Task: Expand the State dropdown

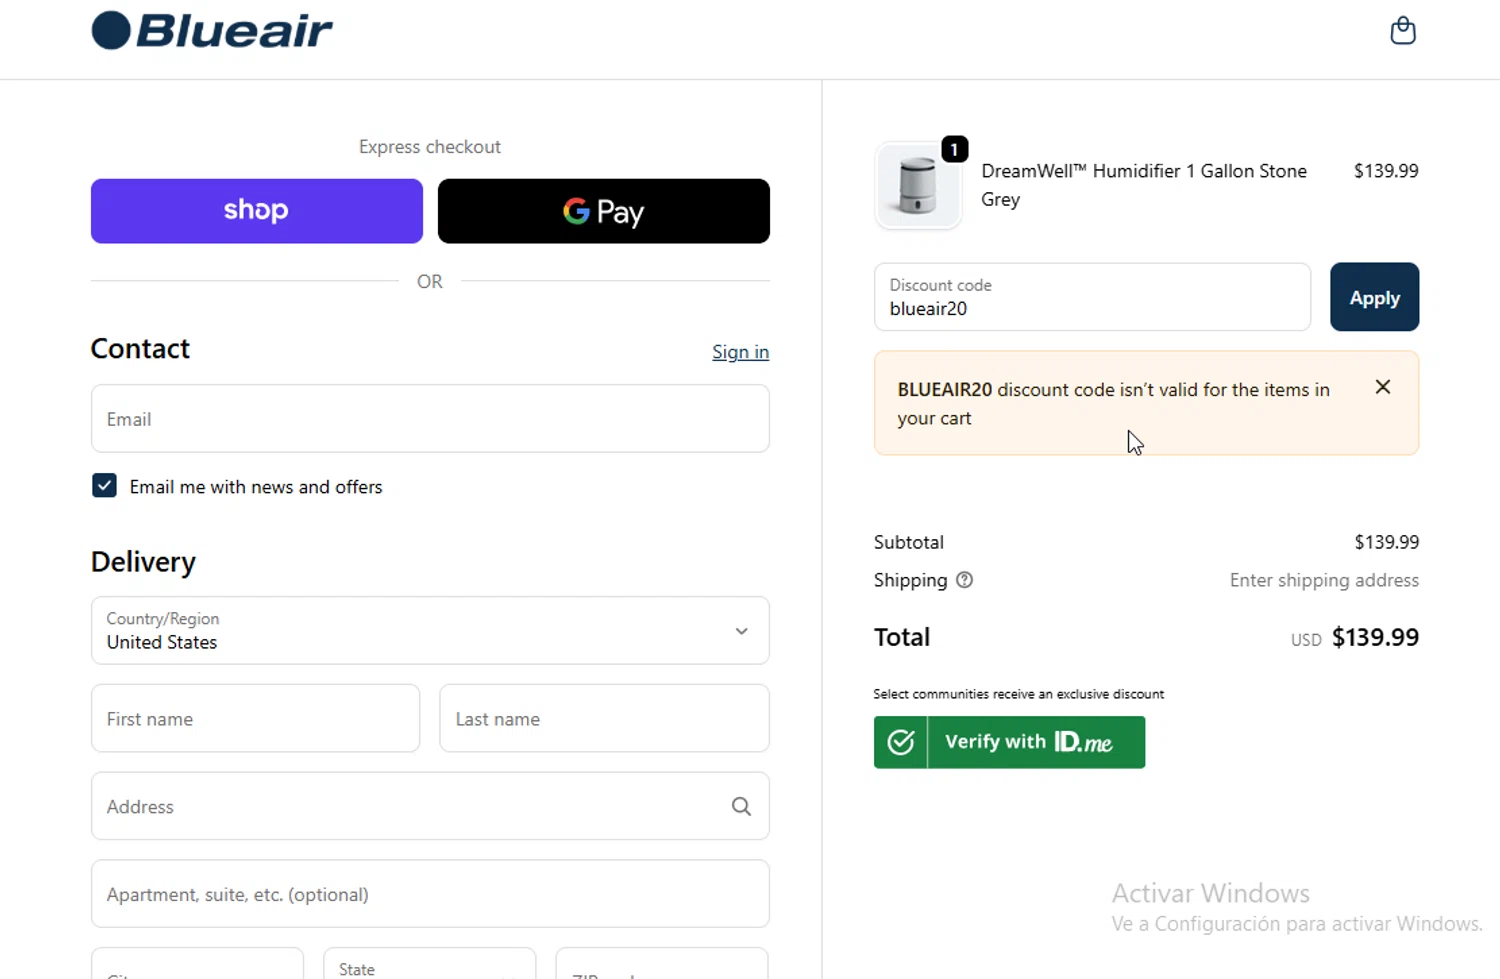Action: [429, 967]
